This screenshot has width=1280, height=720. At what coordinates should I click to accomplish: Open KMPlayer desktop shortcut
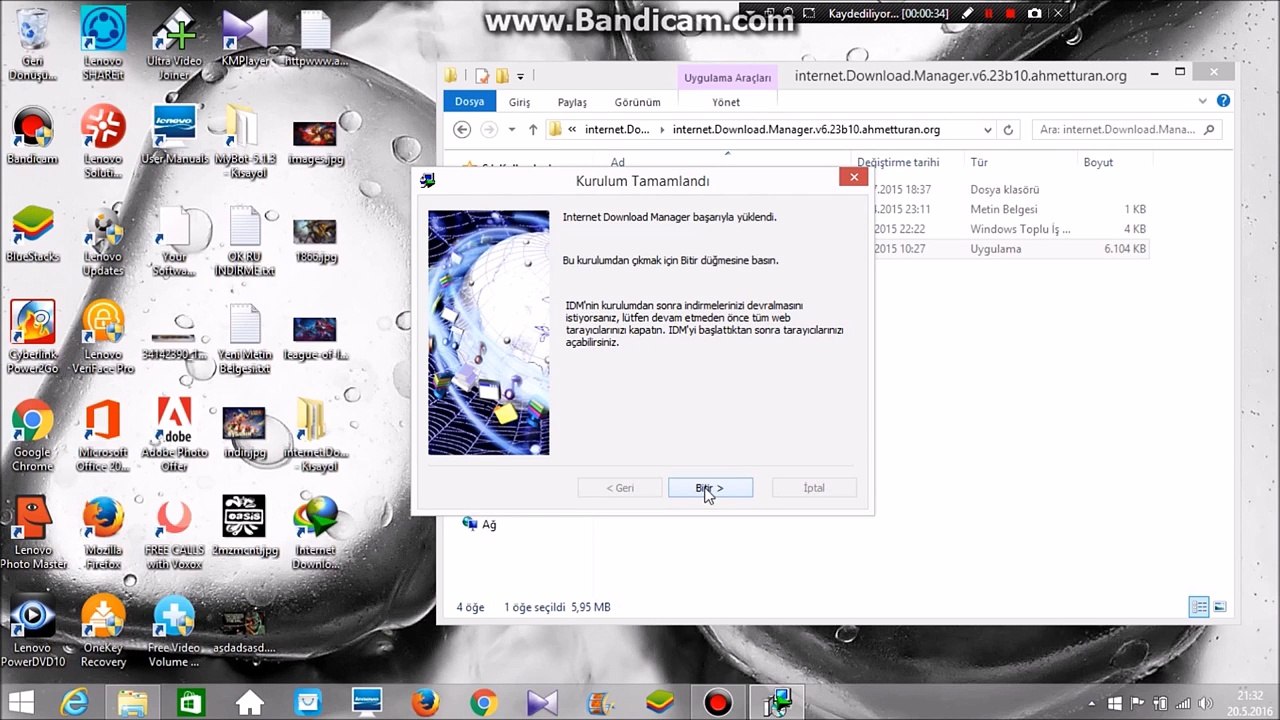pos(245,38)
